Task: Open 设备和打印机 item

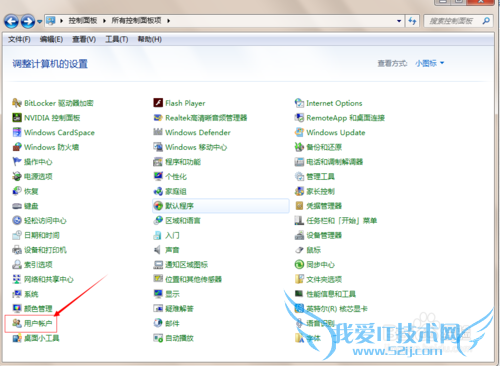Action: [x=39, y=250]
